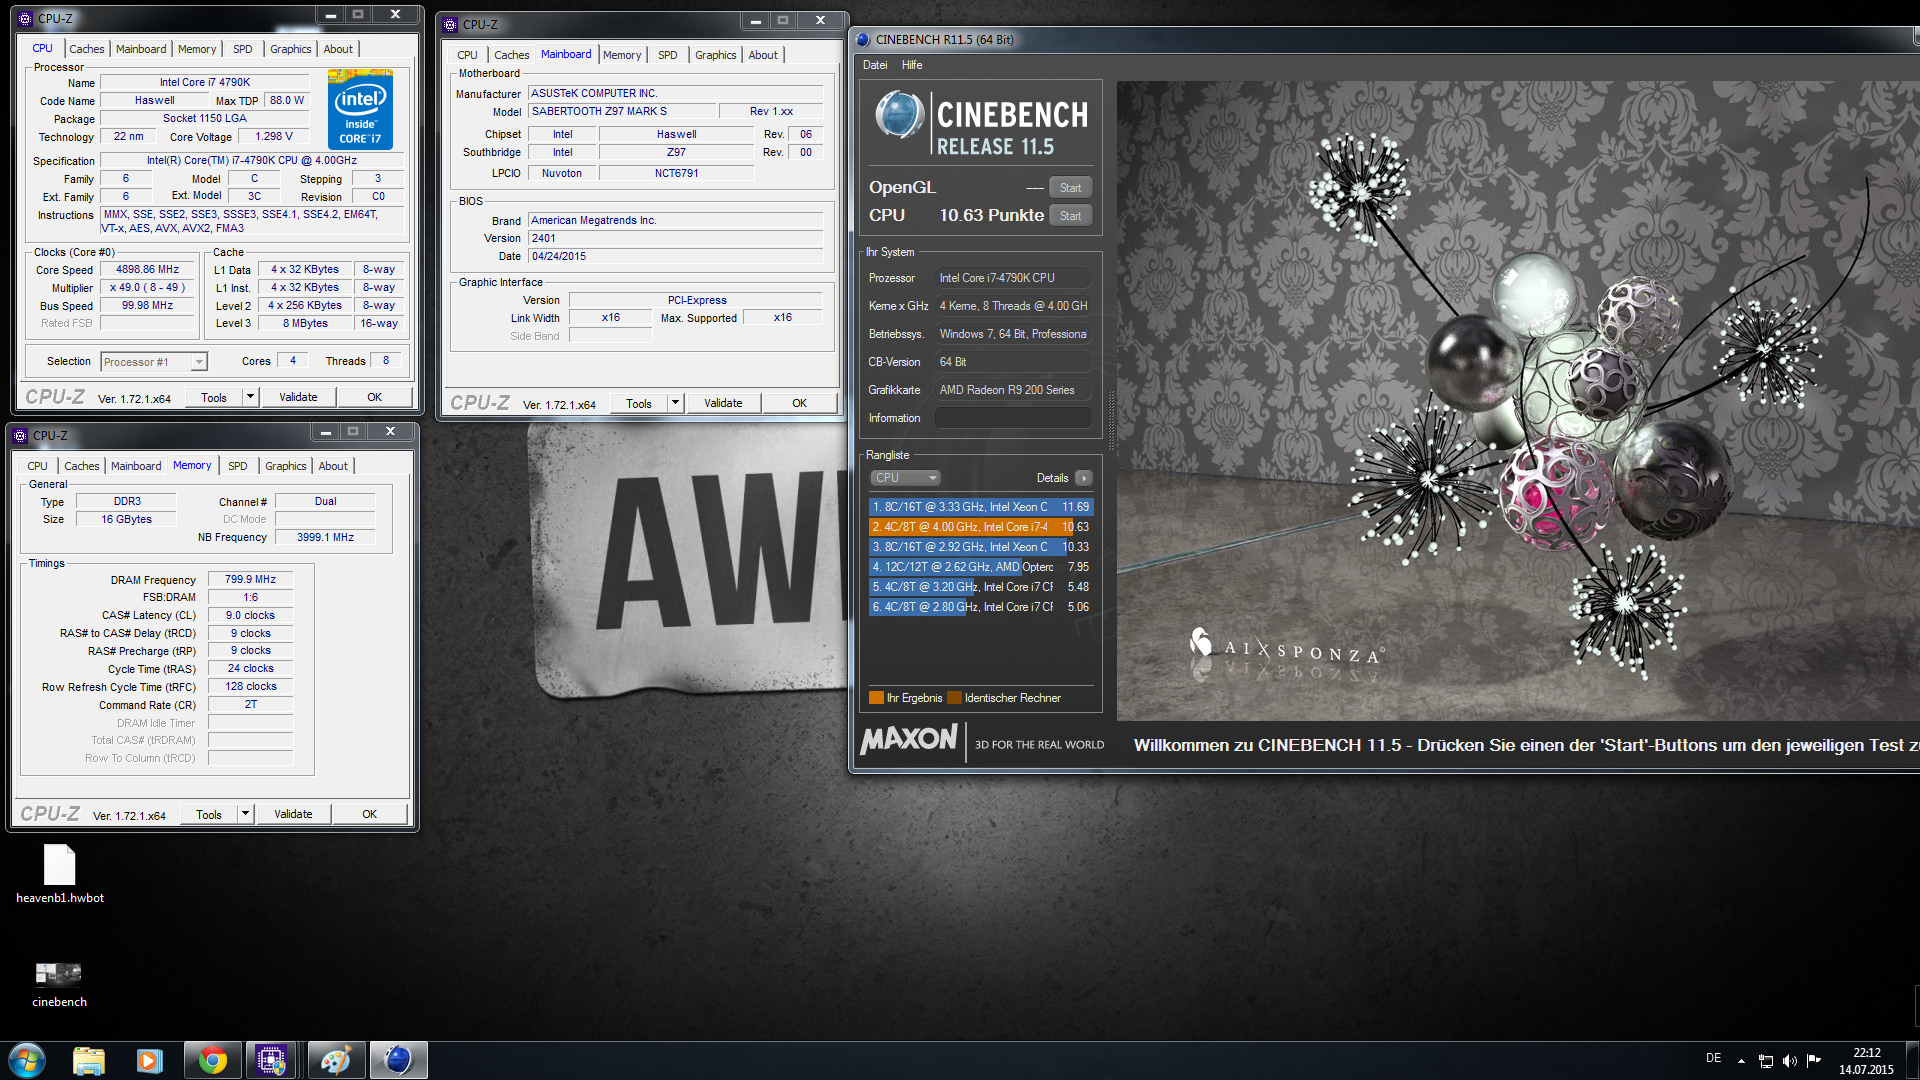Screen dimensions: 1920x1080
Task: Select ranking row 4C/8T @ 2.80 GHz
Action: (980, 607)
